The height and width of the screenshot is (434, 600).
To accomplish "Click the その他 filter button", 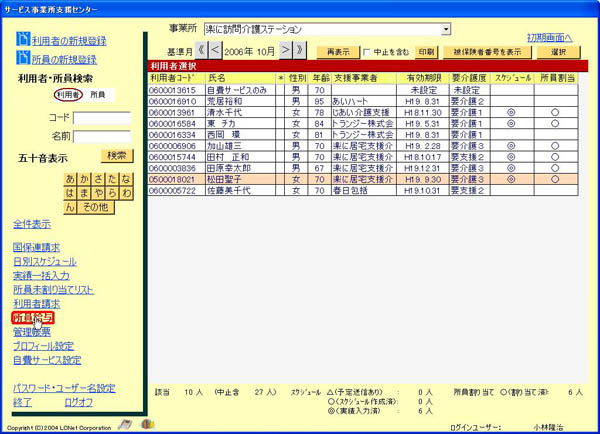I will click(96, 207).
